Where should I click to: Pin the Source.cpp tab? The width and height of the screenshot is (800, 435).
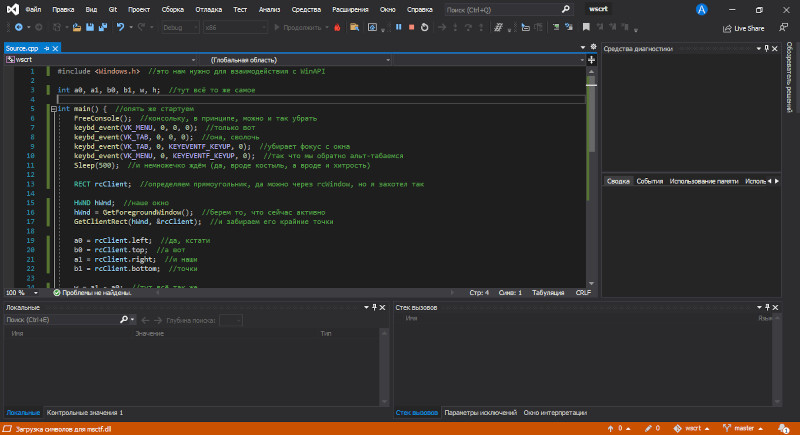pyautogui.click(x=46, y=48)
